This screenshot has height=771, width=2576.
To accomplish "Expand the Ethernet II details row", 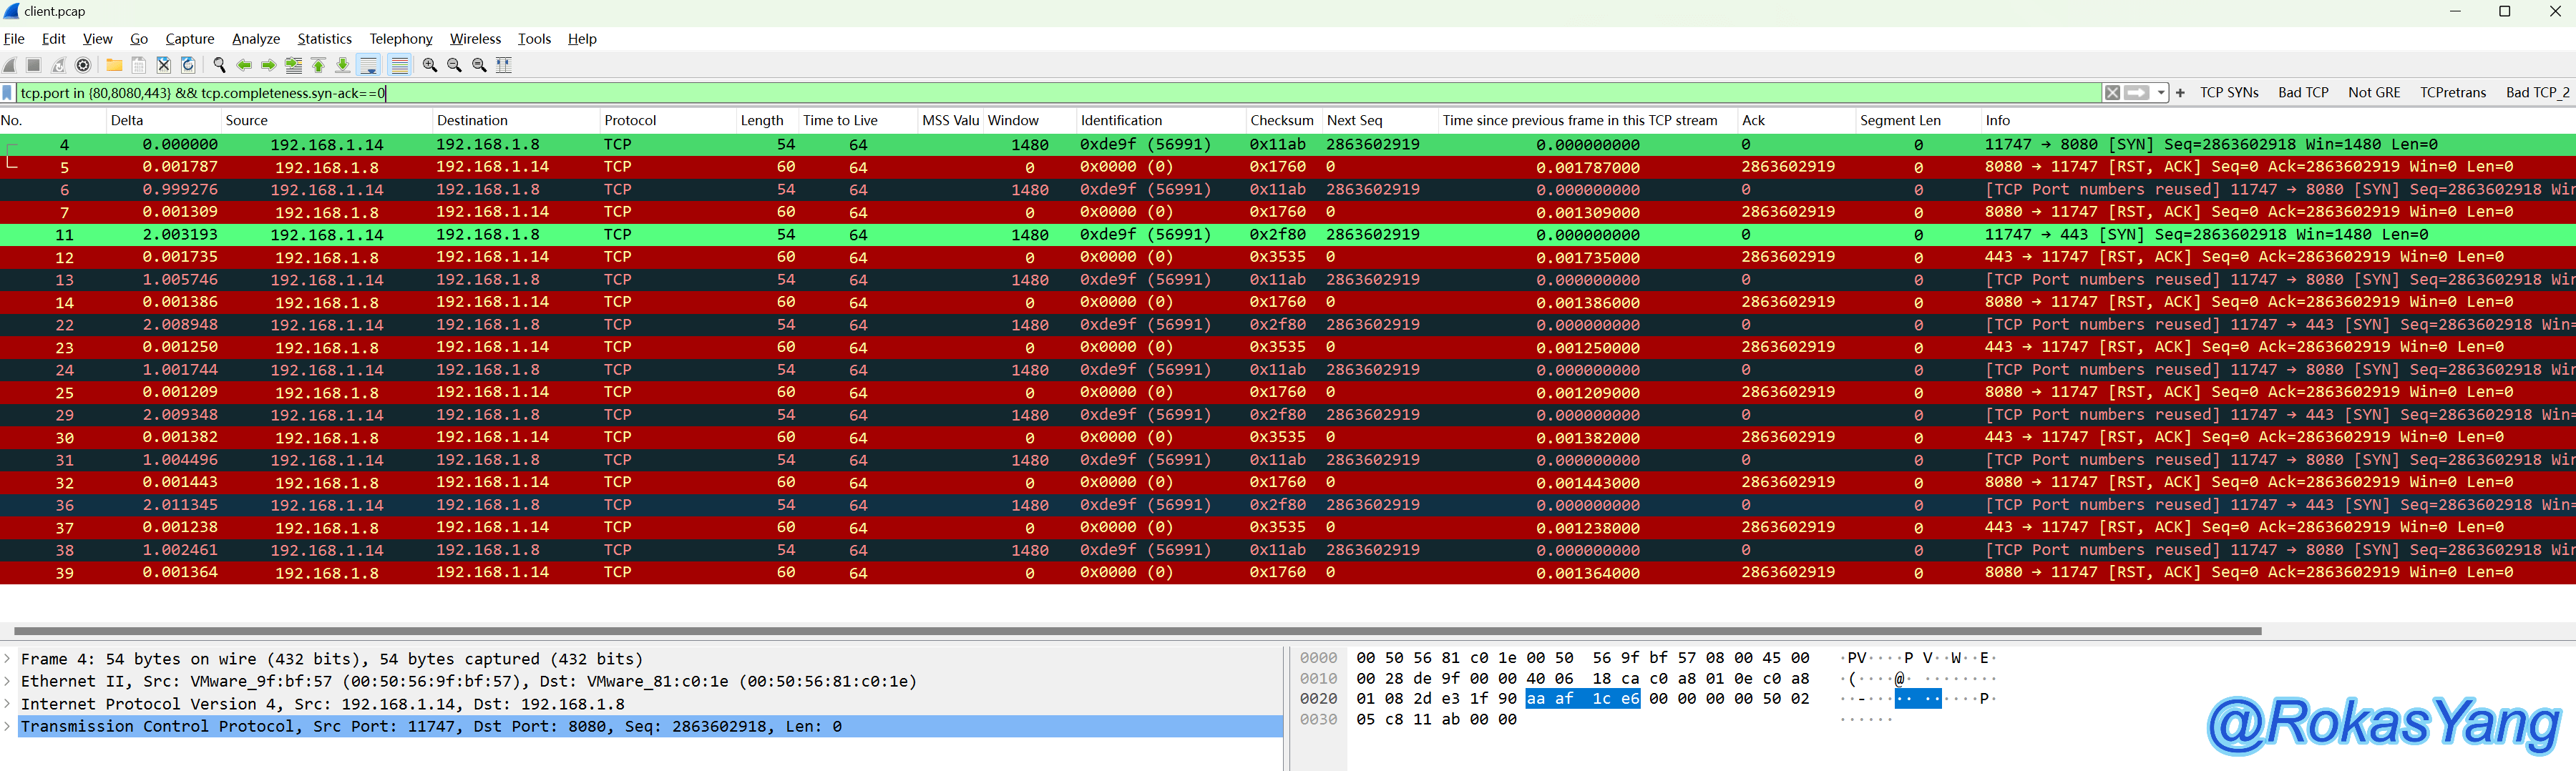I will click(8, 682).
